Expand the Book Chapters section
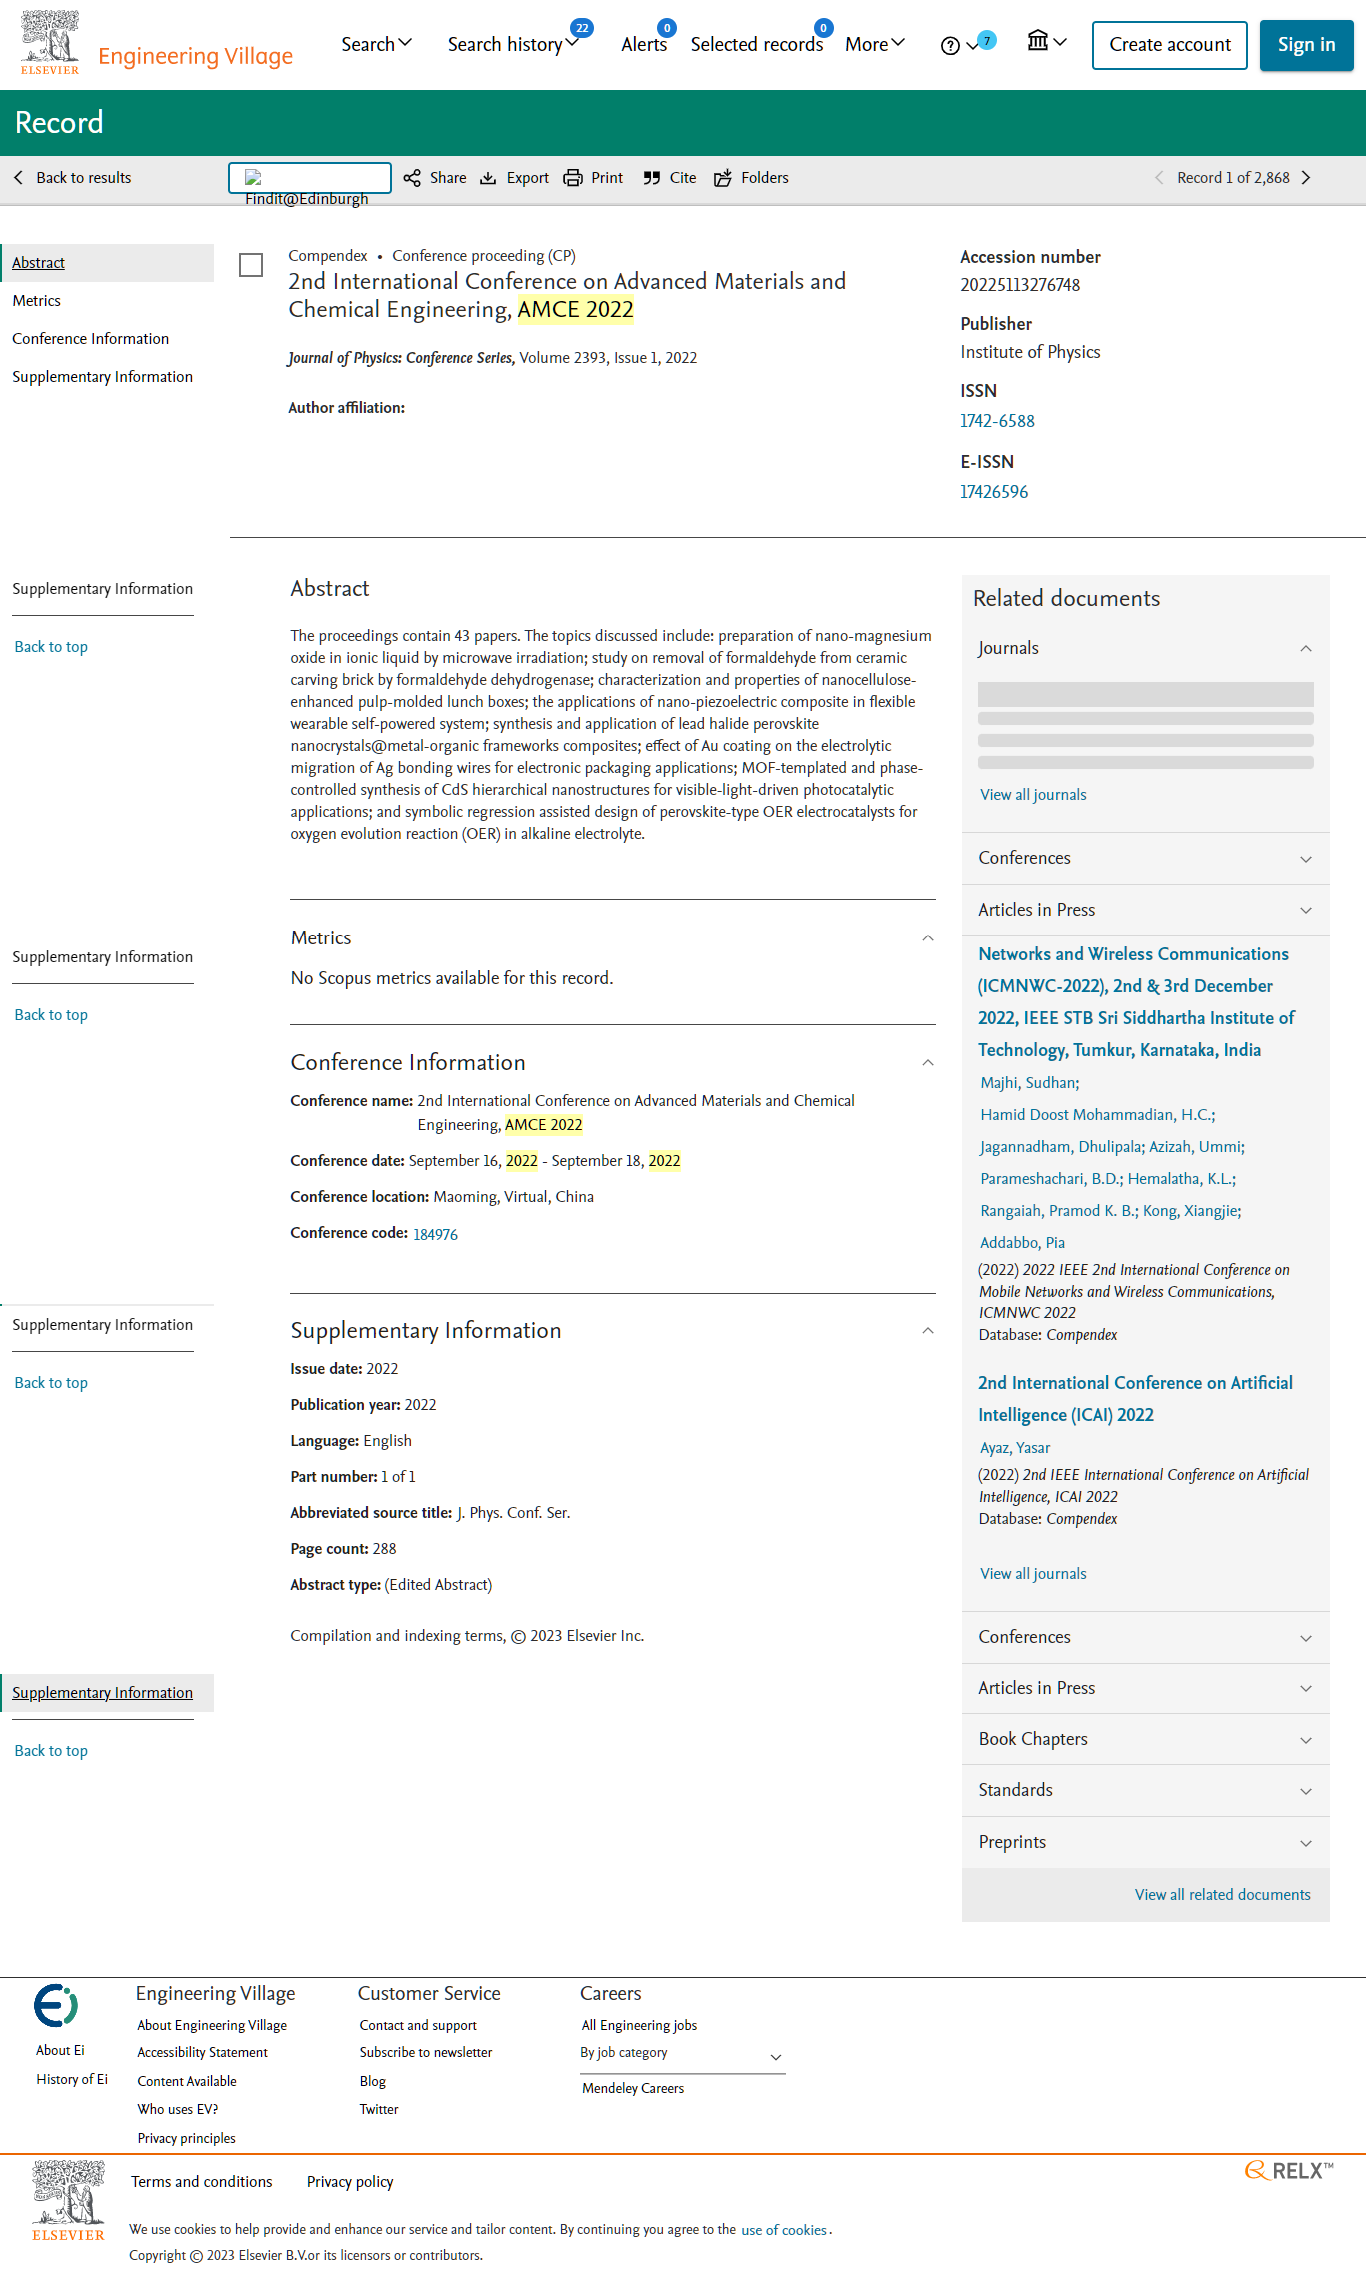This screenshot has height=2275, width=1366. (1145, 1739)
